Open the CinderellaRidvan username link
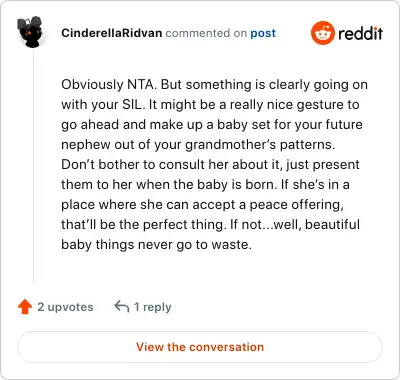 (112, 33)
